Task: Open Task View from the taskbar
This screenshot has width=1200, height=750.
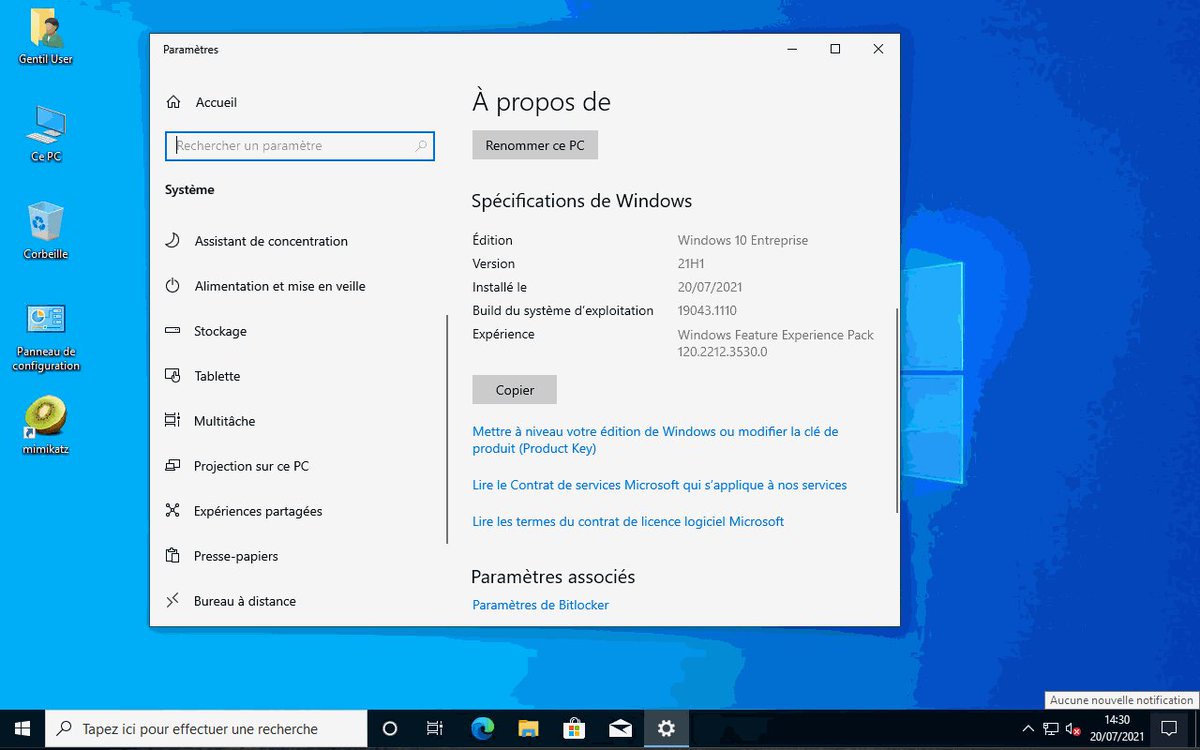Action: (x=434, y=729)
